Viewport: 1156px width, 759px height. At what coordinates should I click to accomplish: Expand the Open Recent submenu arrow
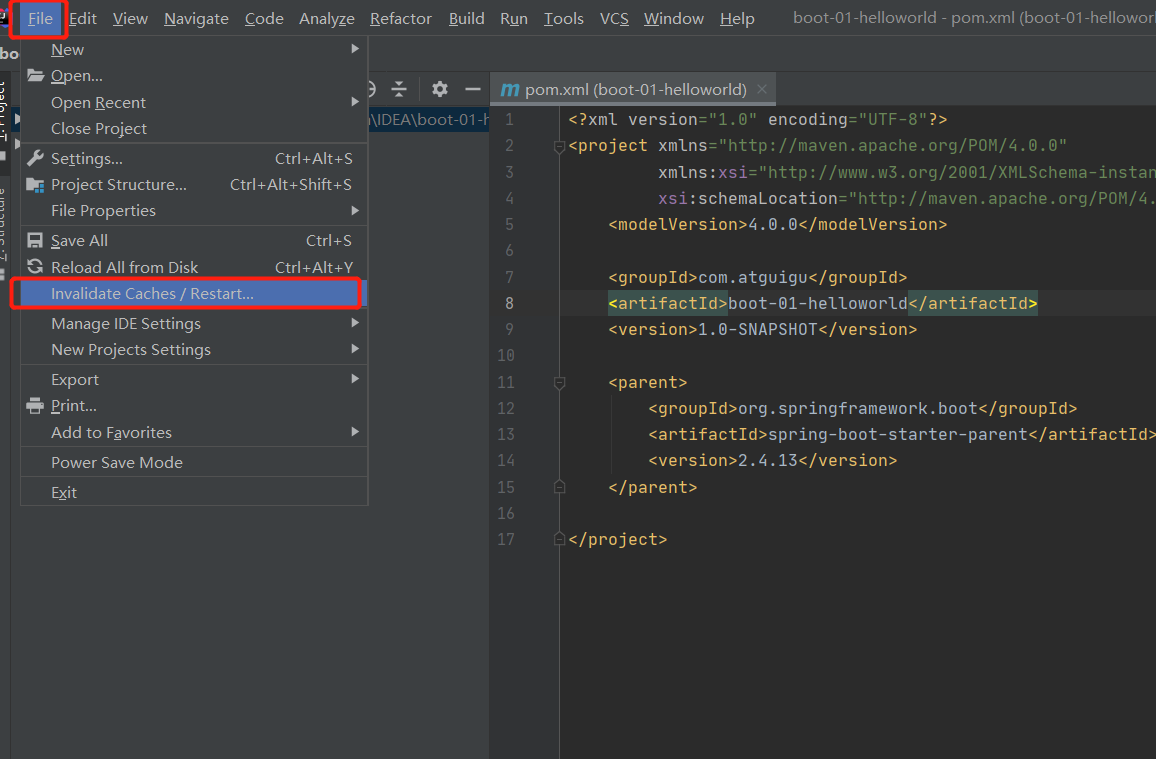point(355,102)
